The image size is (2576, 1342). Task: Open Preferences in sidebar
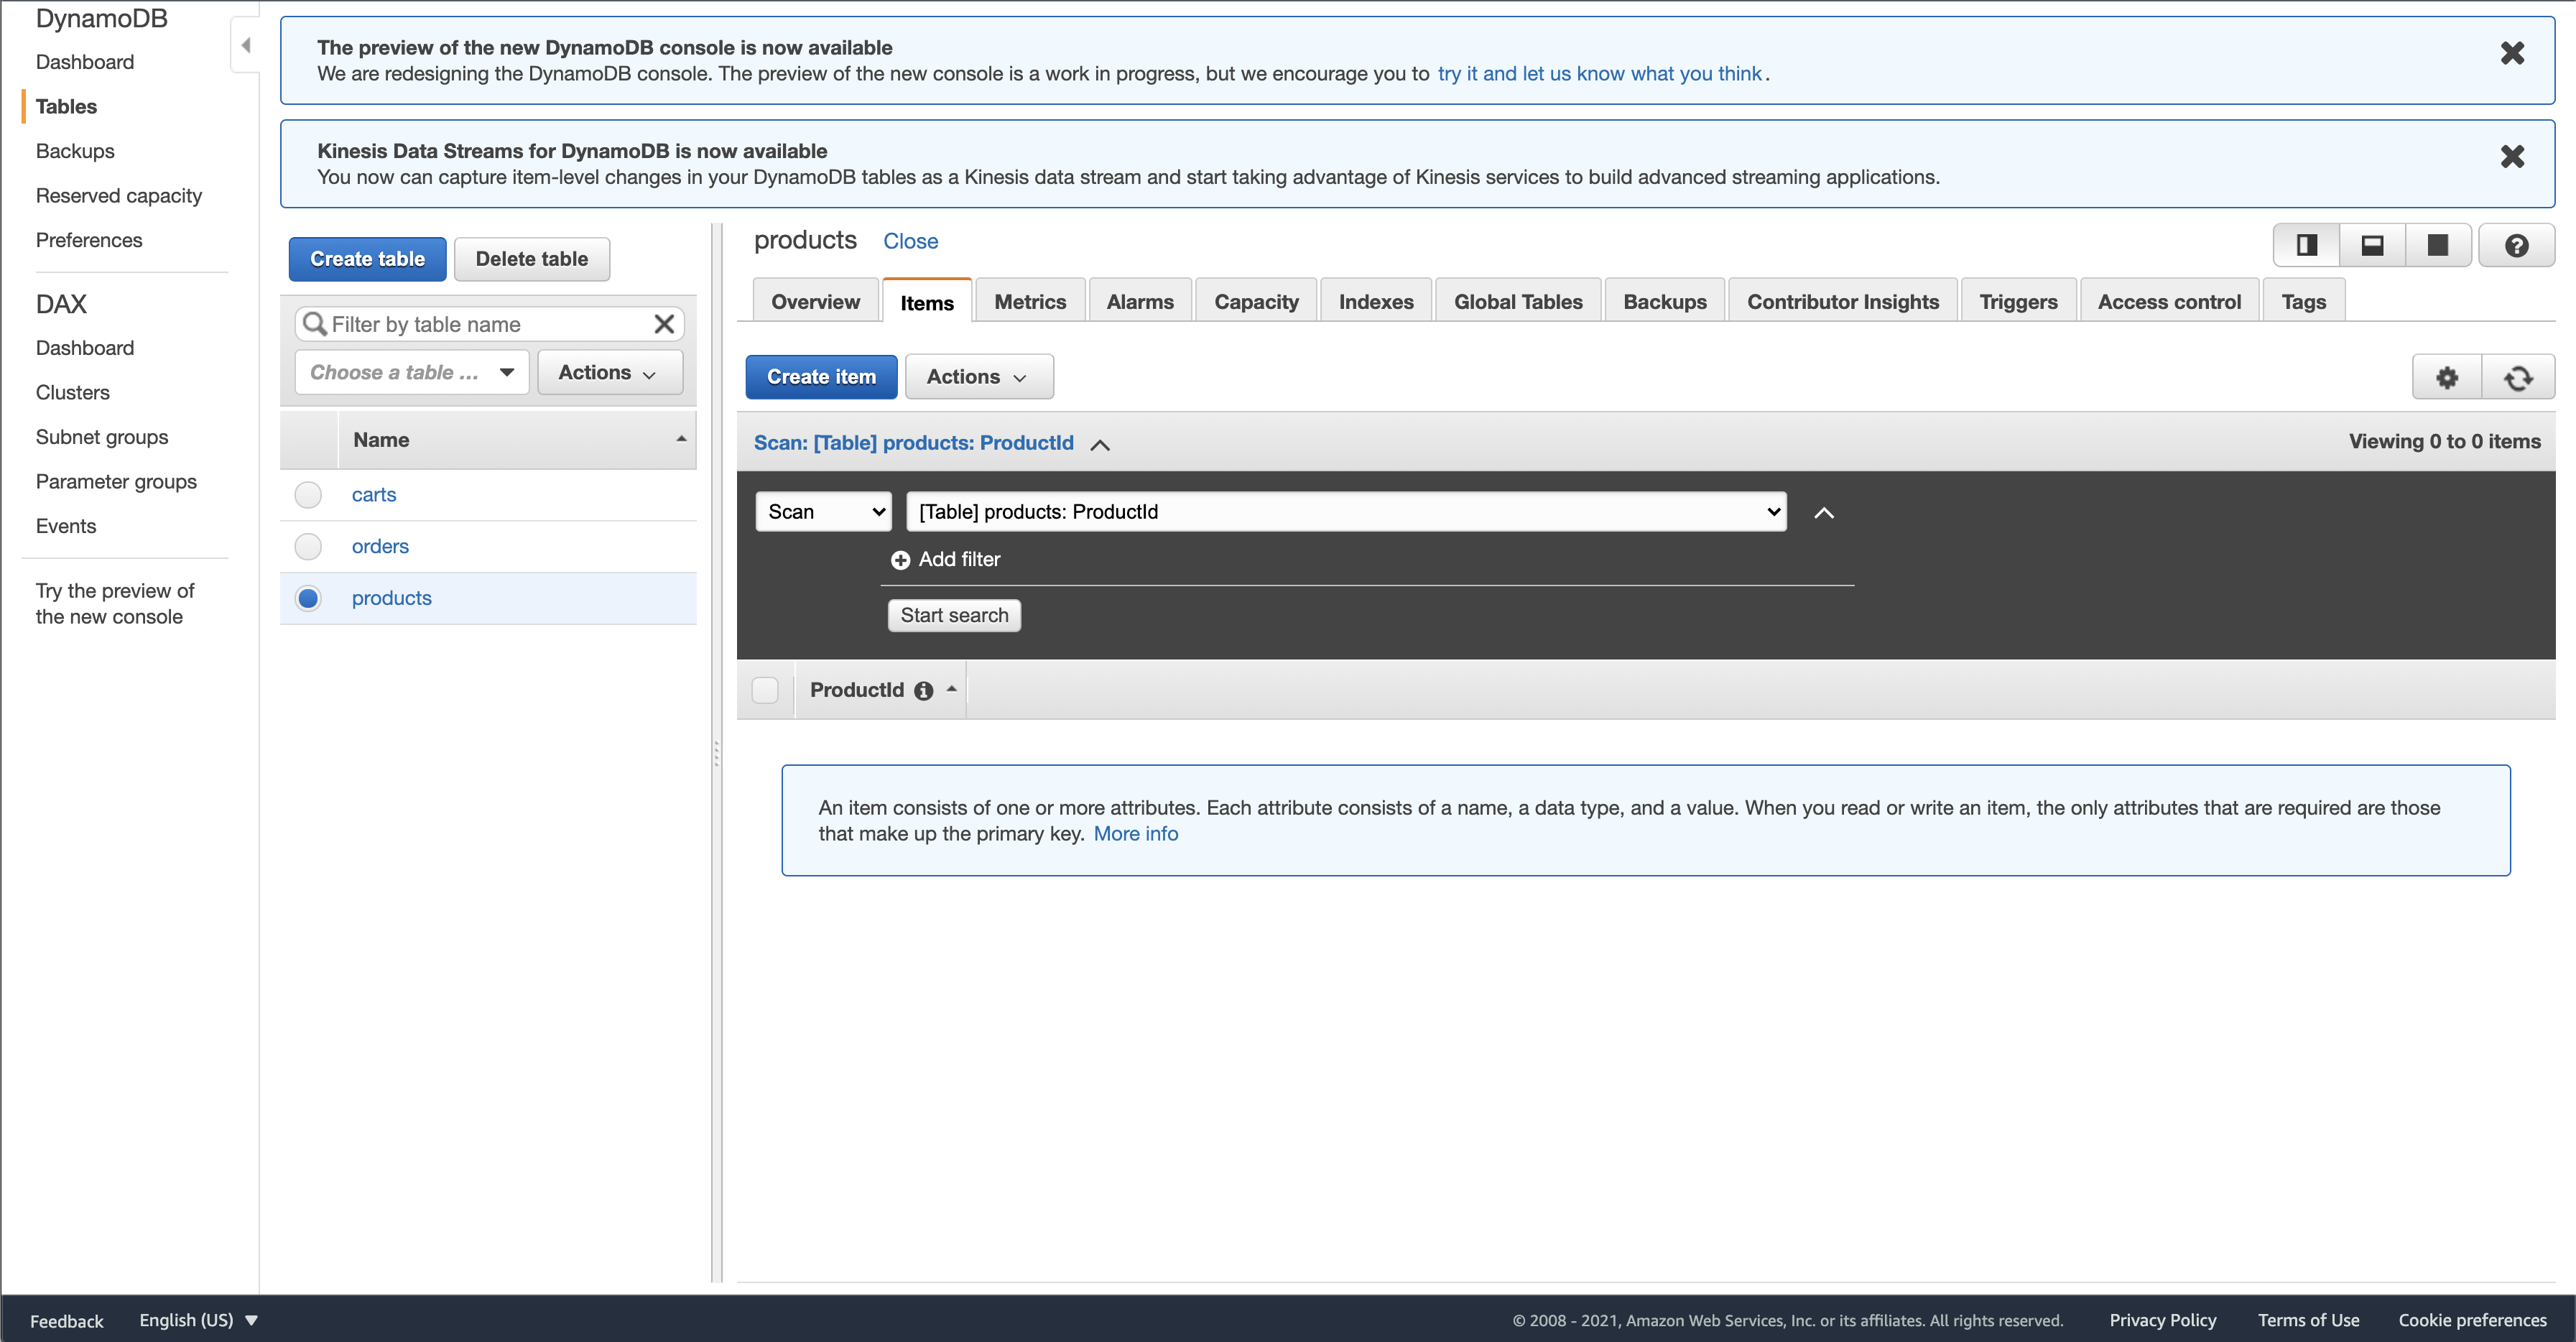89,240
